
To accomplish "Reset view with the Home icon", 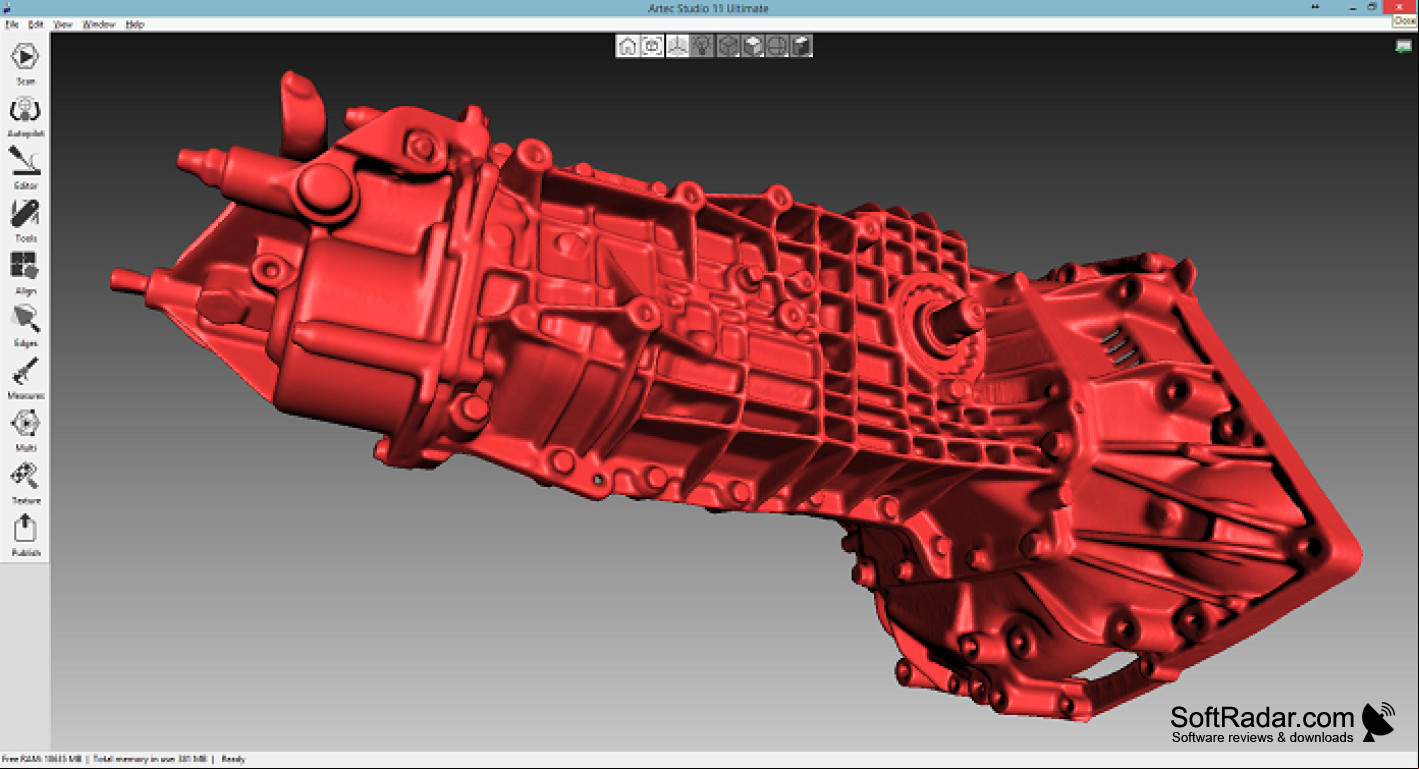I will tap(627, 46).
